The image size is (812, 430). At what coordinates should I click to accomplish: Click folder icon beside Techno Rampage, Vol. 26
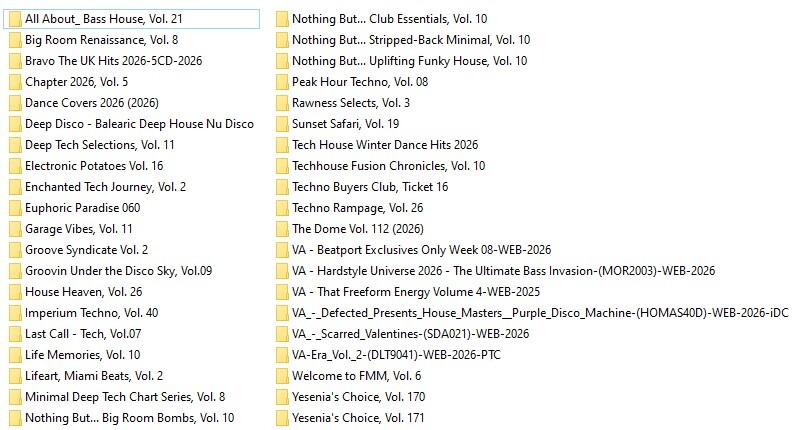282,208
